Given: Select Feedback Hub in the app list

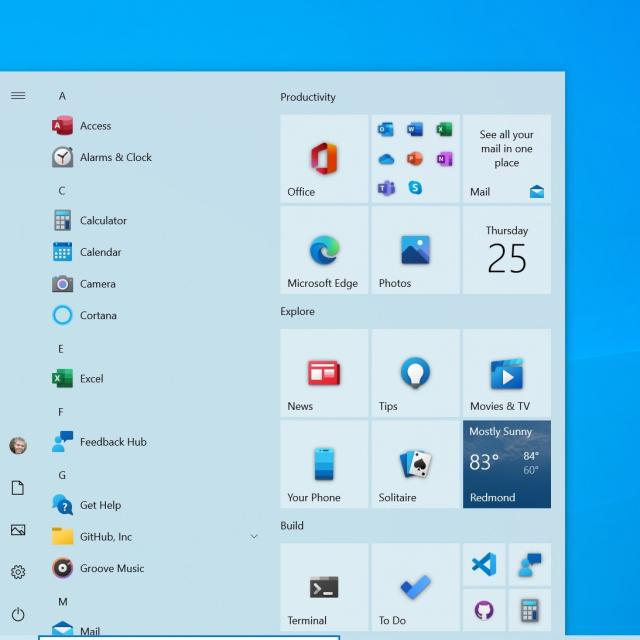Looking at the screenshot, I should (x=112, y=442).
